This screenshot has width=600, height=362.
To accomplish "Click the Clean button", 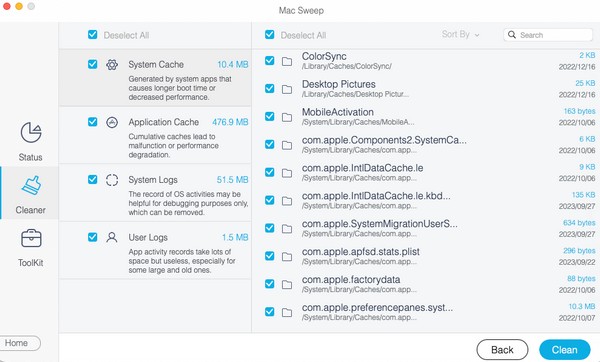I will pos(564,349).
